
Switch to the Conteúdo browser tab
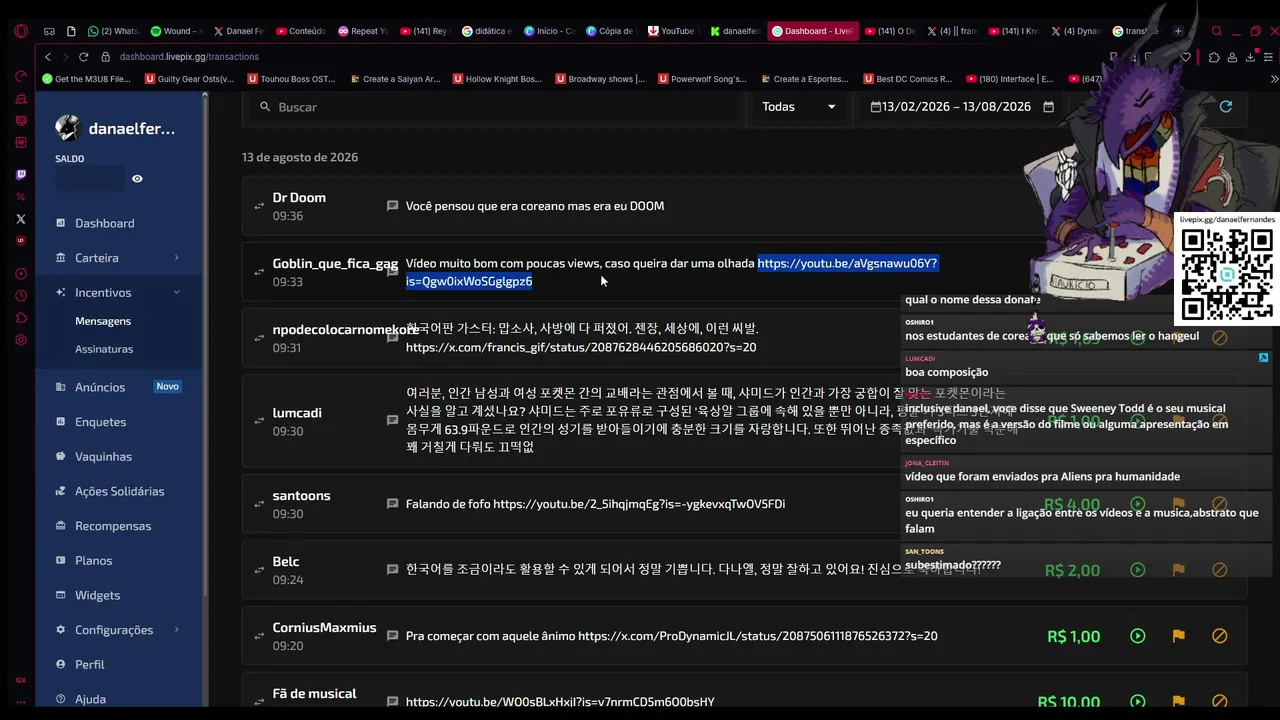[x=300, y=31]
